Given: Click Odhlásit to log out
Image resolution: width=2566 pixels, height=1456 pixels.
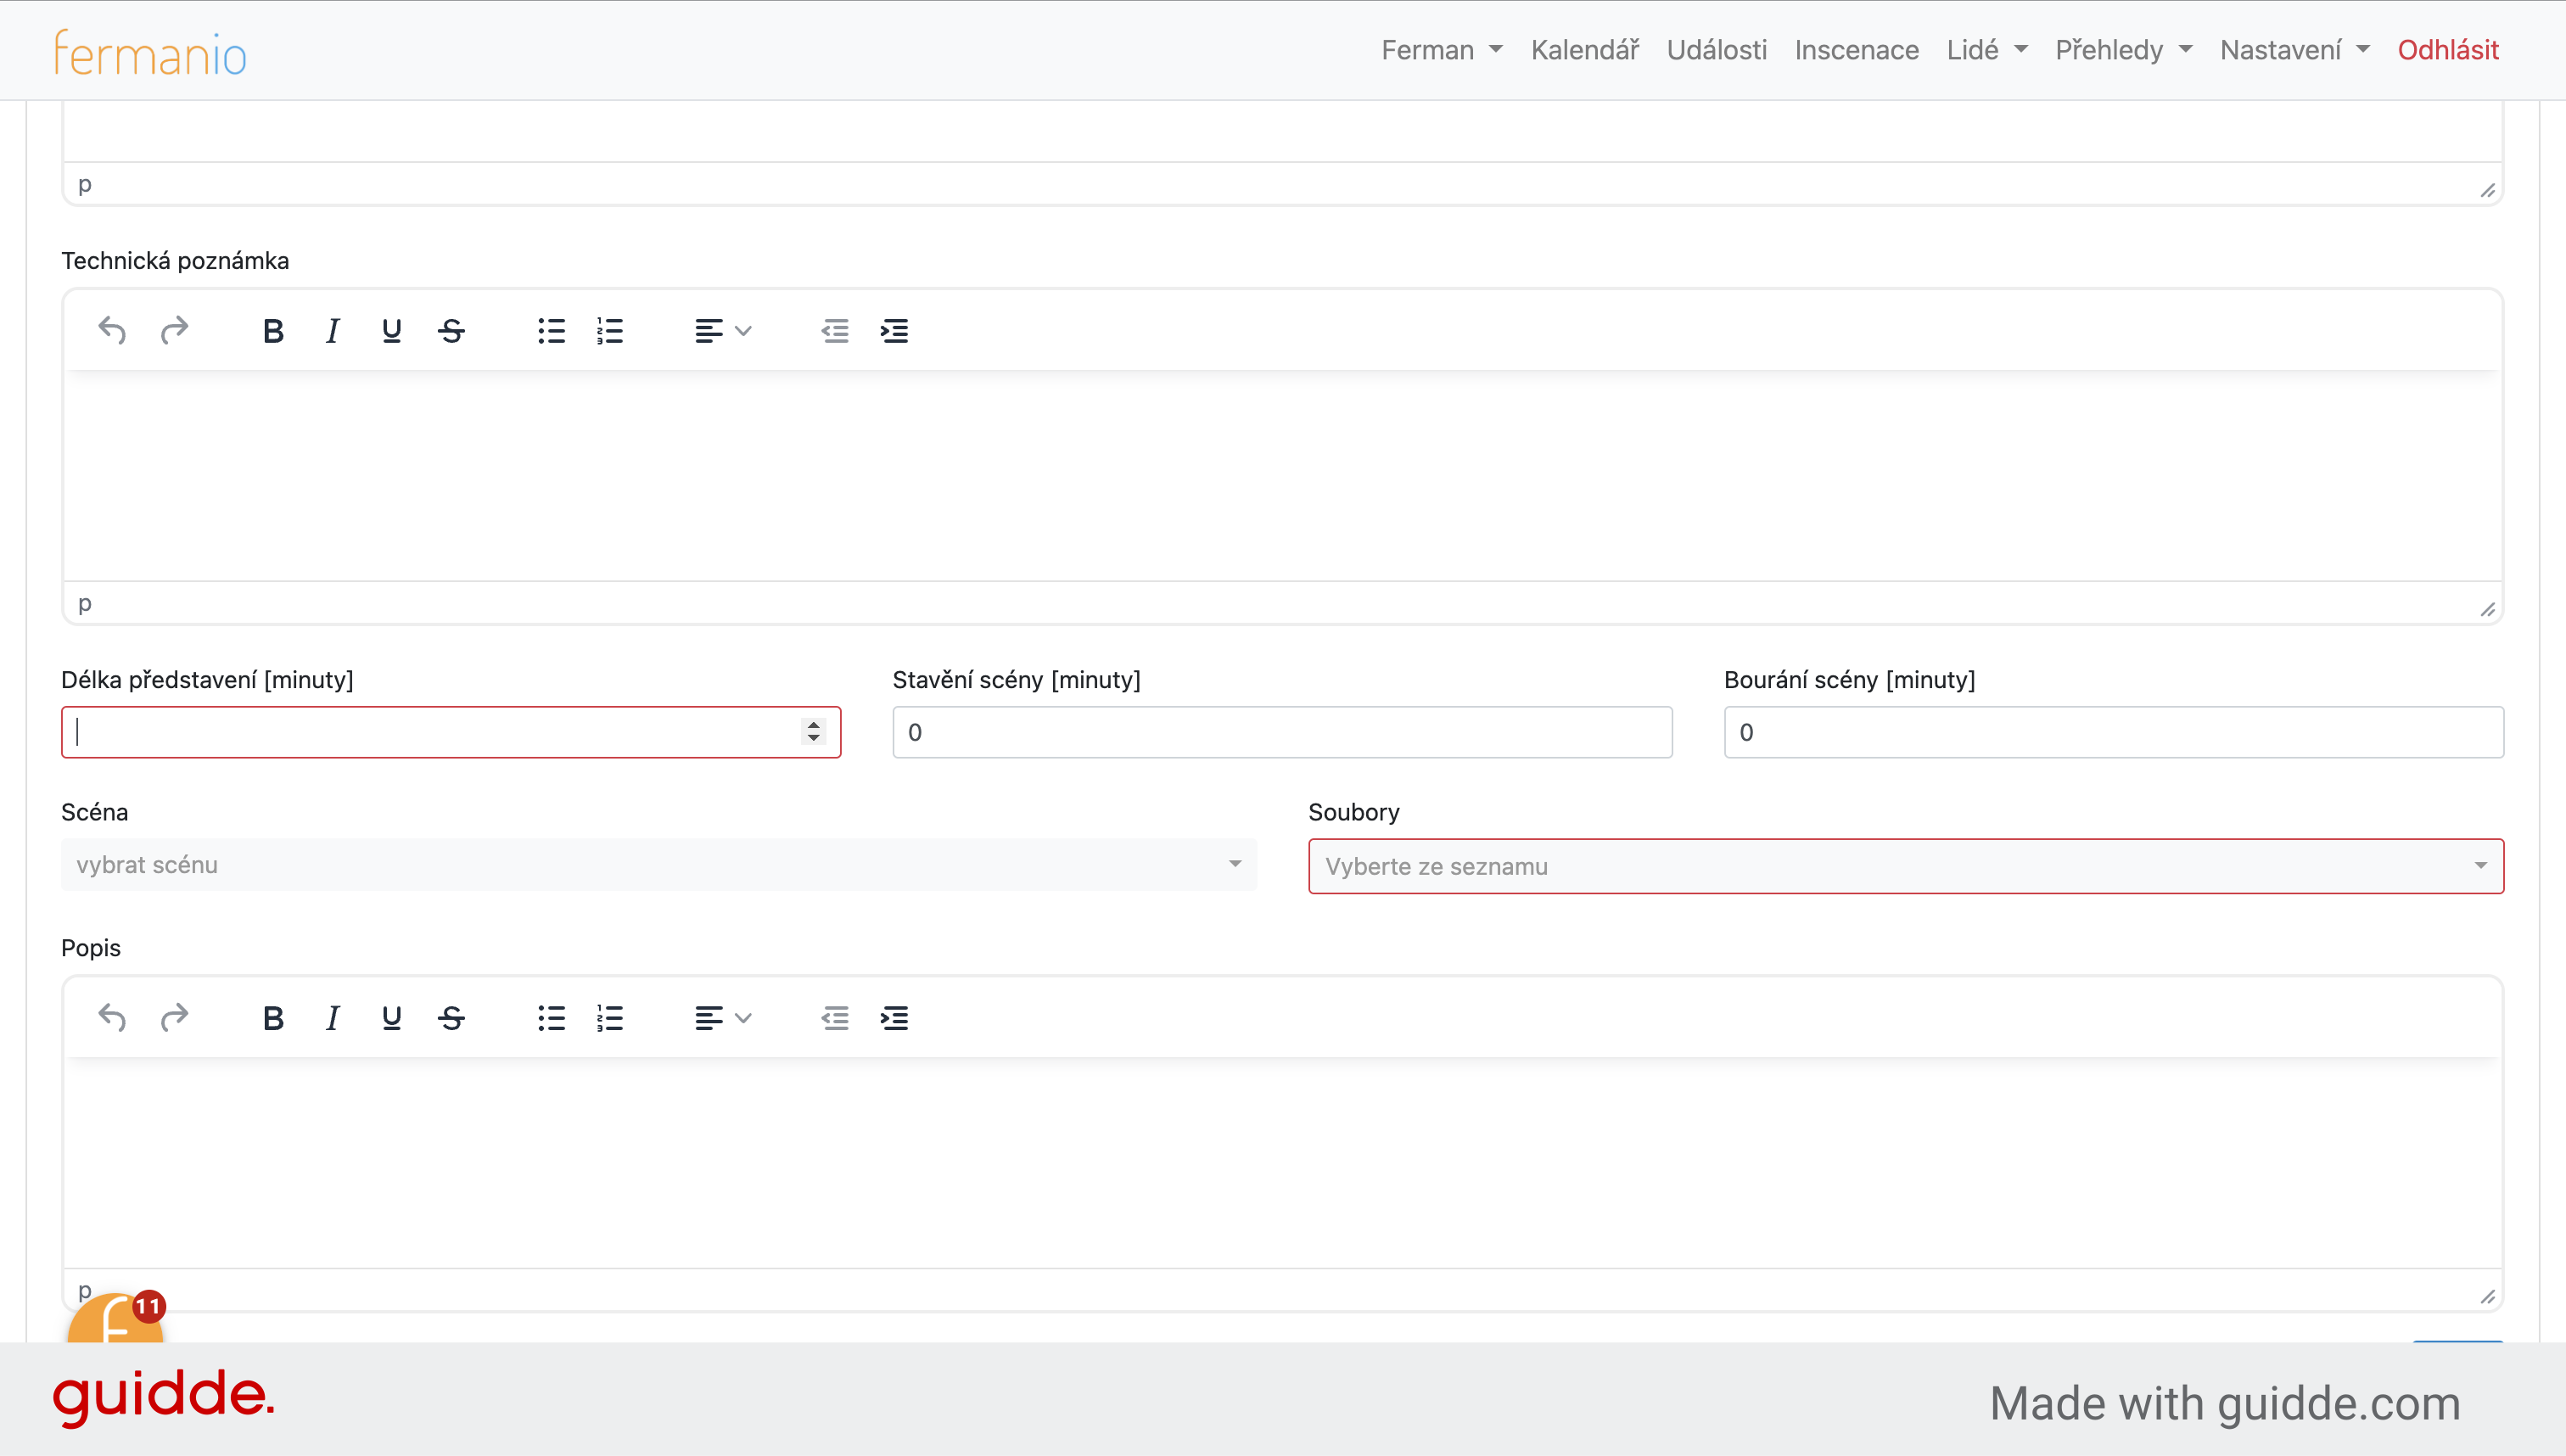Looking at the screenshot, I should (2448, 50).
